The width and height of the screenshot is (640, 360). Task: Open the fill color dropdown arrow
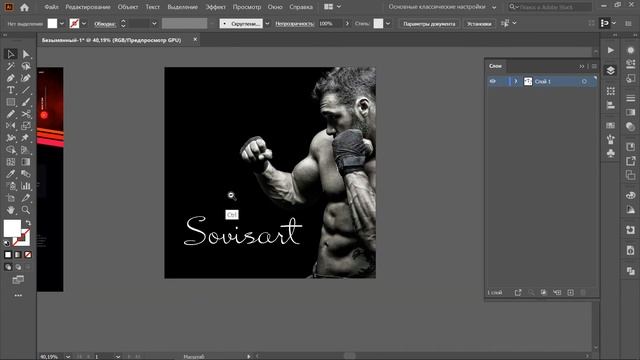pos(62,24)
